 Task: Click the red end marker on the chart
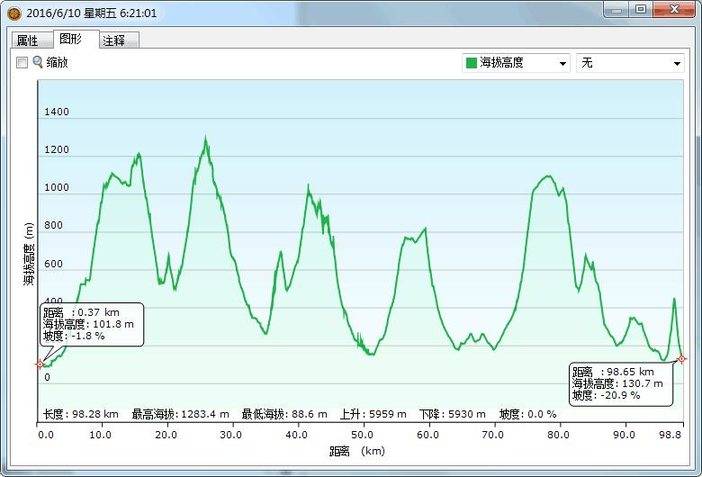(x=682, y=358)
